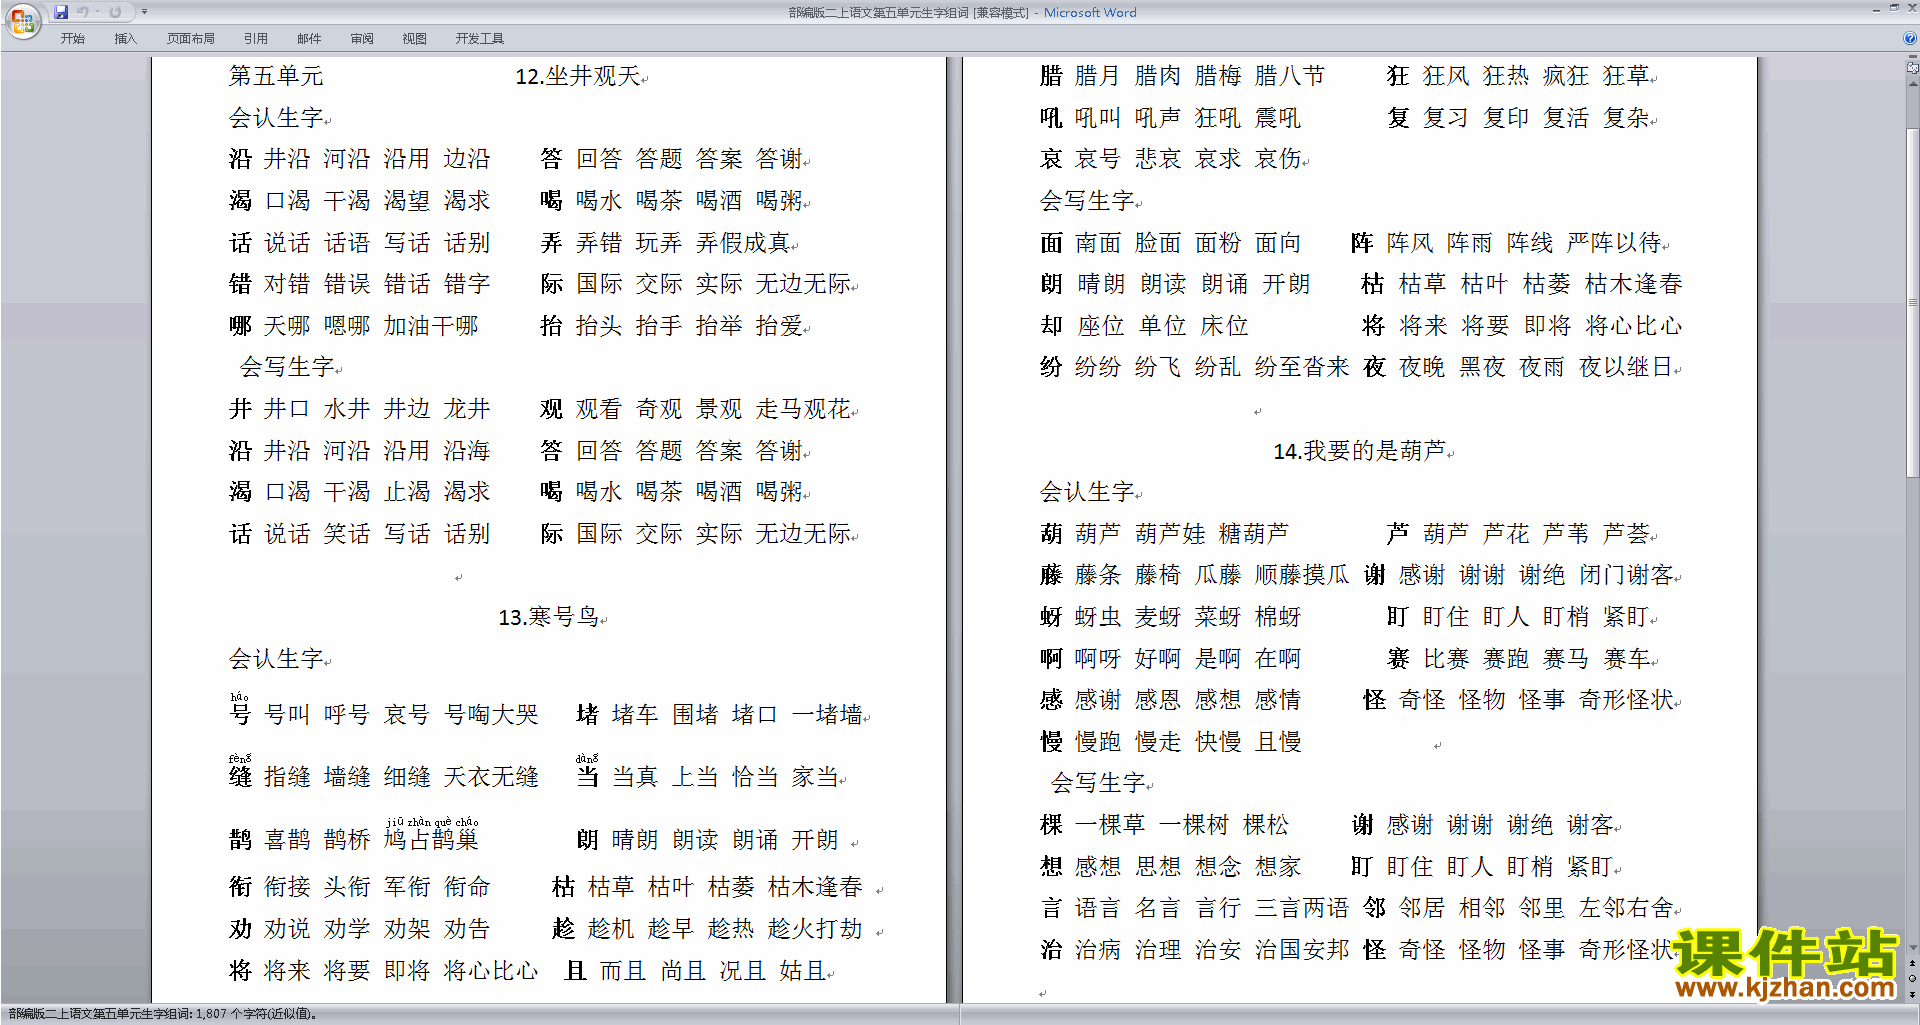Click the phrase 一堵墙
Screen dimensions: 1920x1025
(827, 715)
